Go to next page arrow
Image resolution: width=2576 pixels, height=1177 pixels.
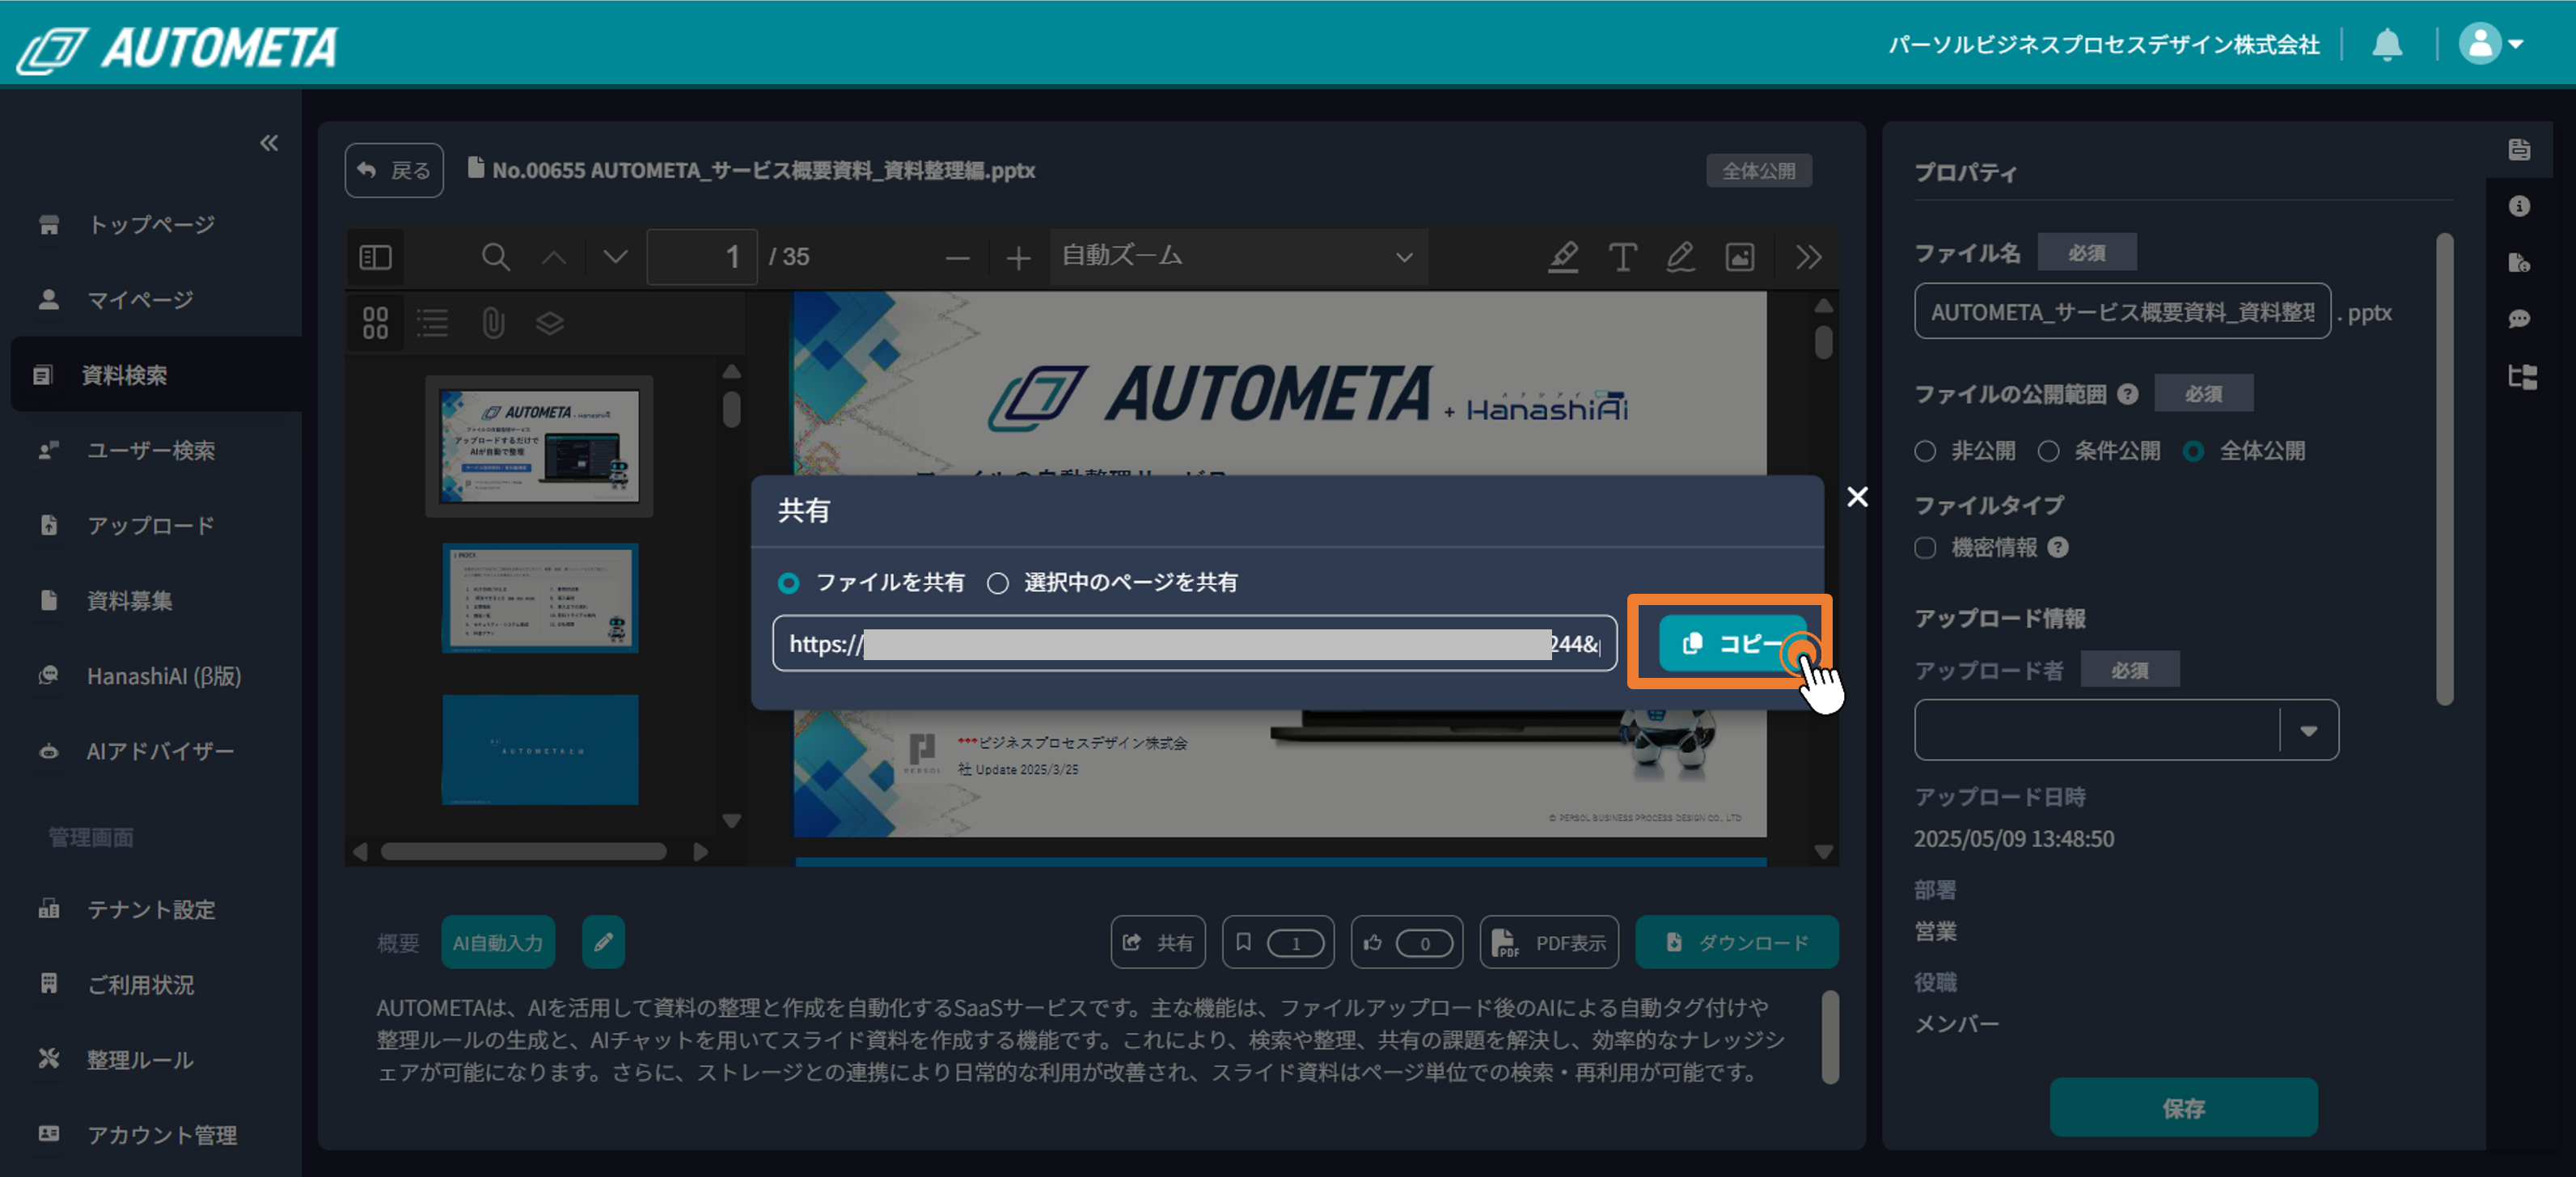(615, 257)
